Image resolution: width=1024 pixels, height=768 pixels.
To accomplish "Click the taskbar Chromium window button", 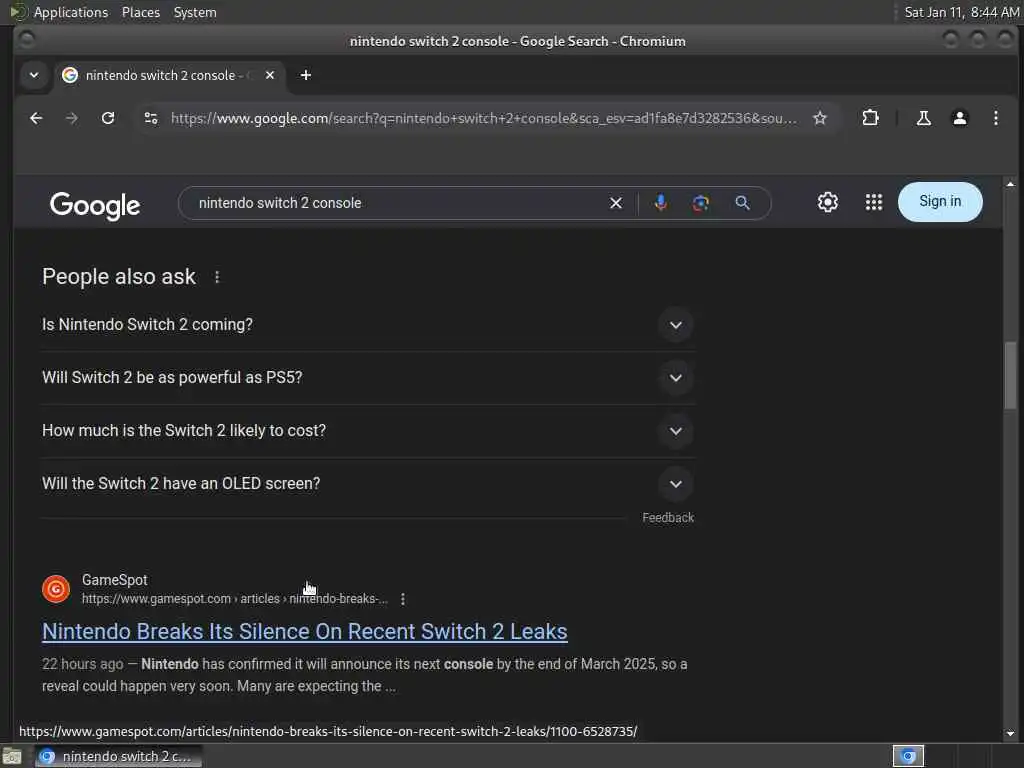I will coord(118,756).
